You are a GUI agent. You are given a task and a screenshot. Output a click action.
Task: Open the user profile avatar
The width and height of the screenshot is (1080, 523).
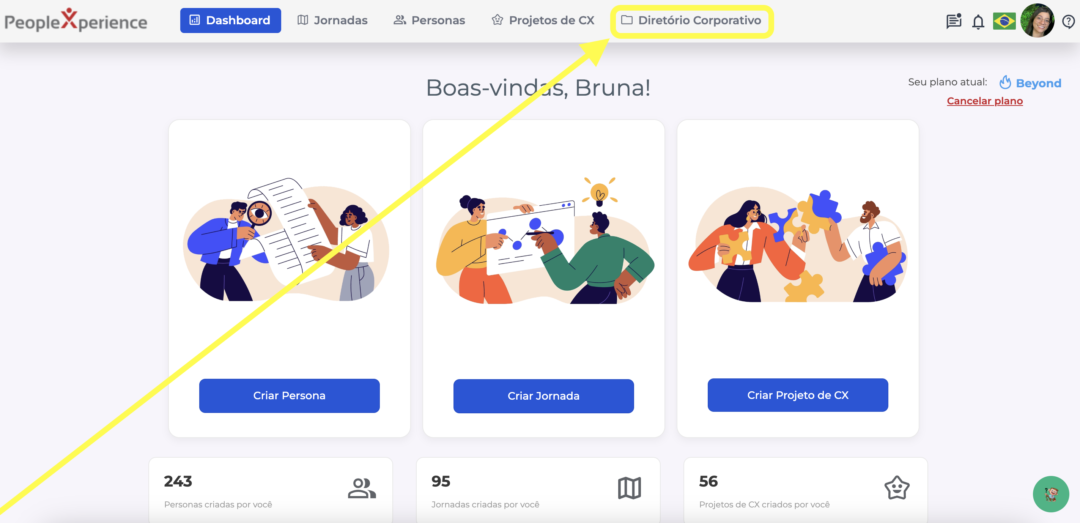click(x=1037, y=21)
